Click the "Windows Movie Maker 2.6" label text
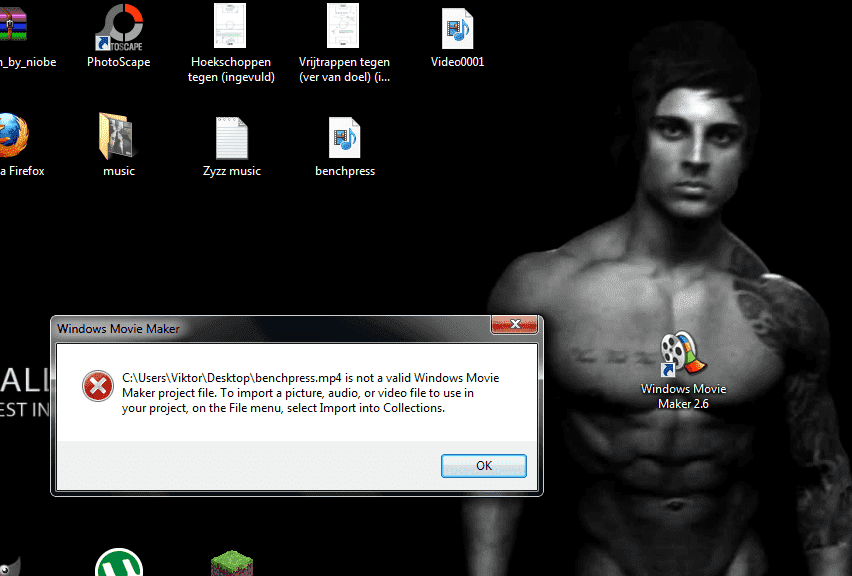The image size is (852, 576). [x=683, y=396]
